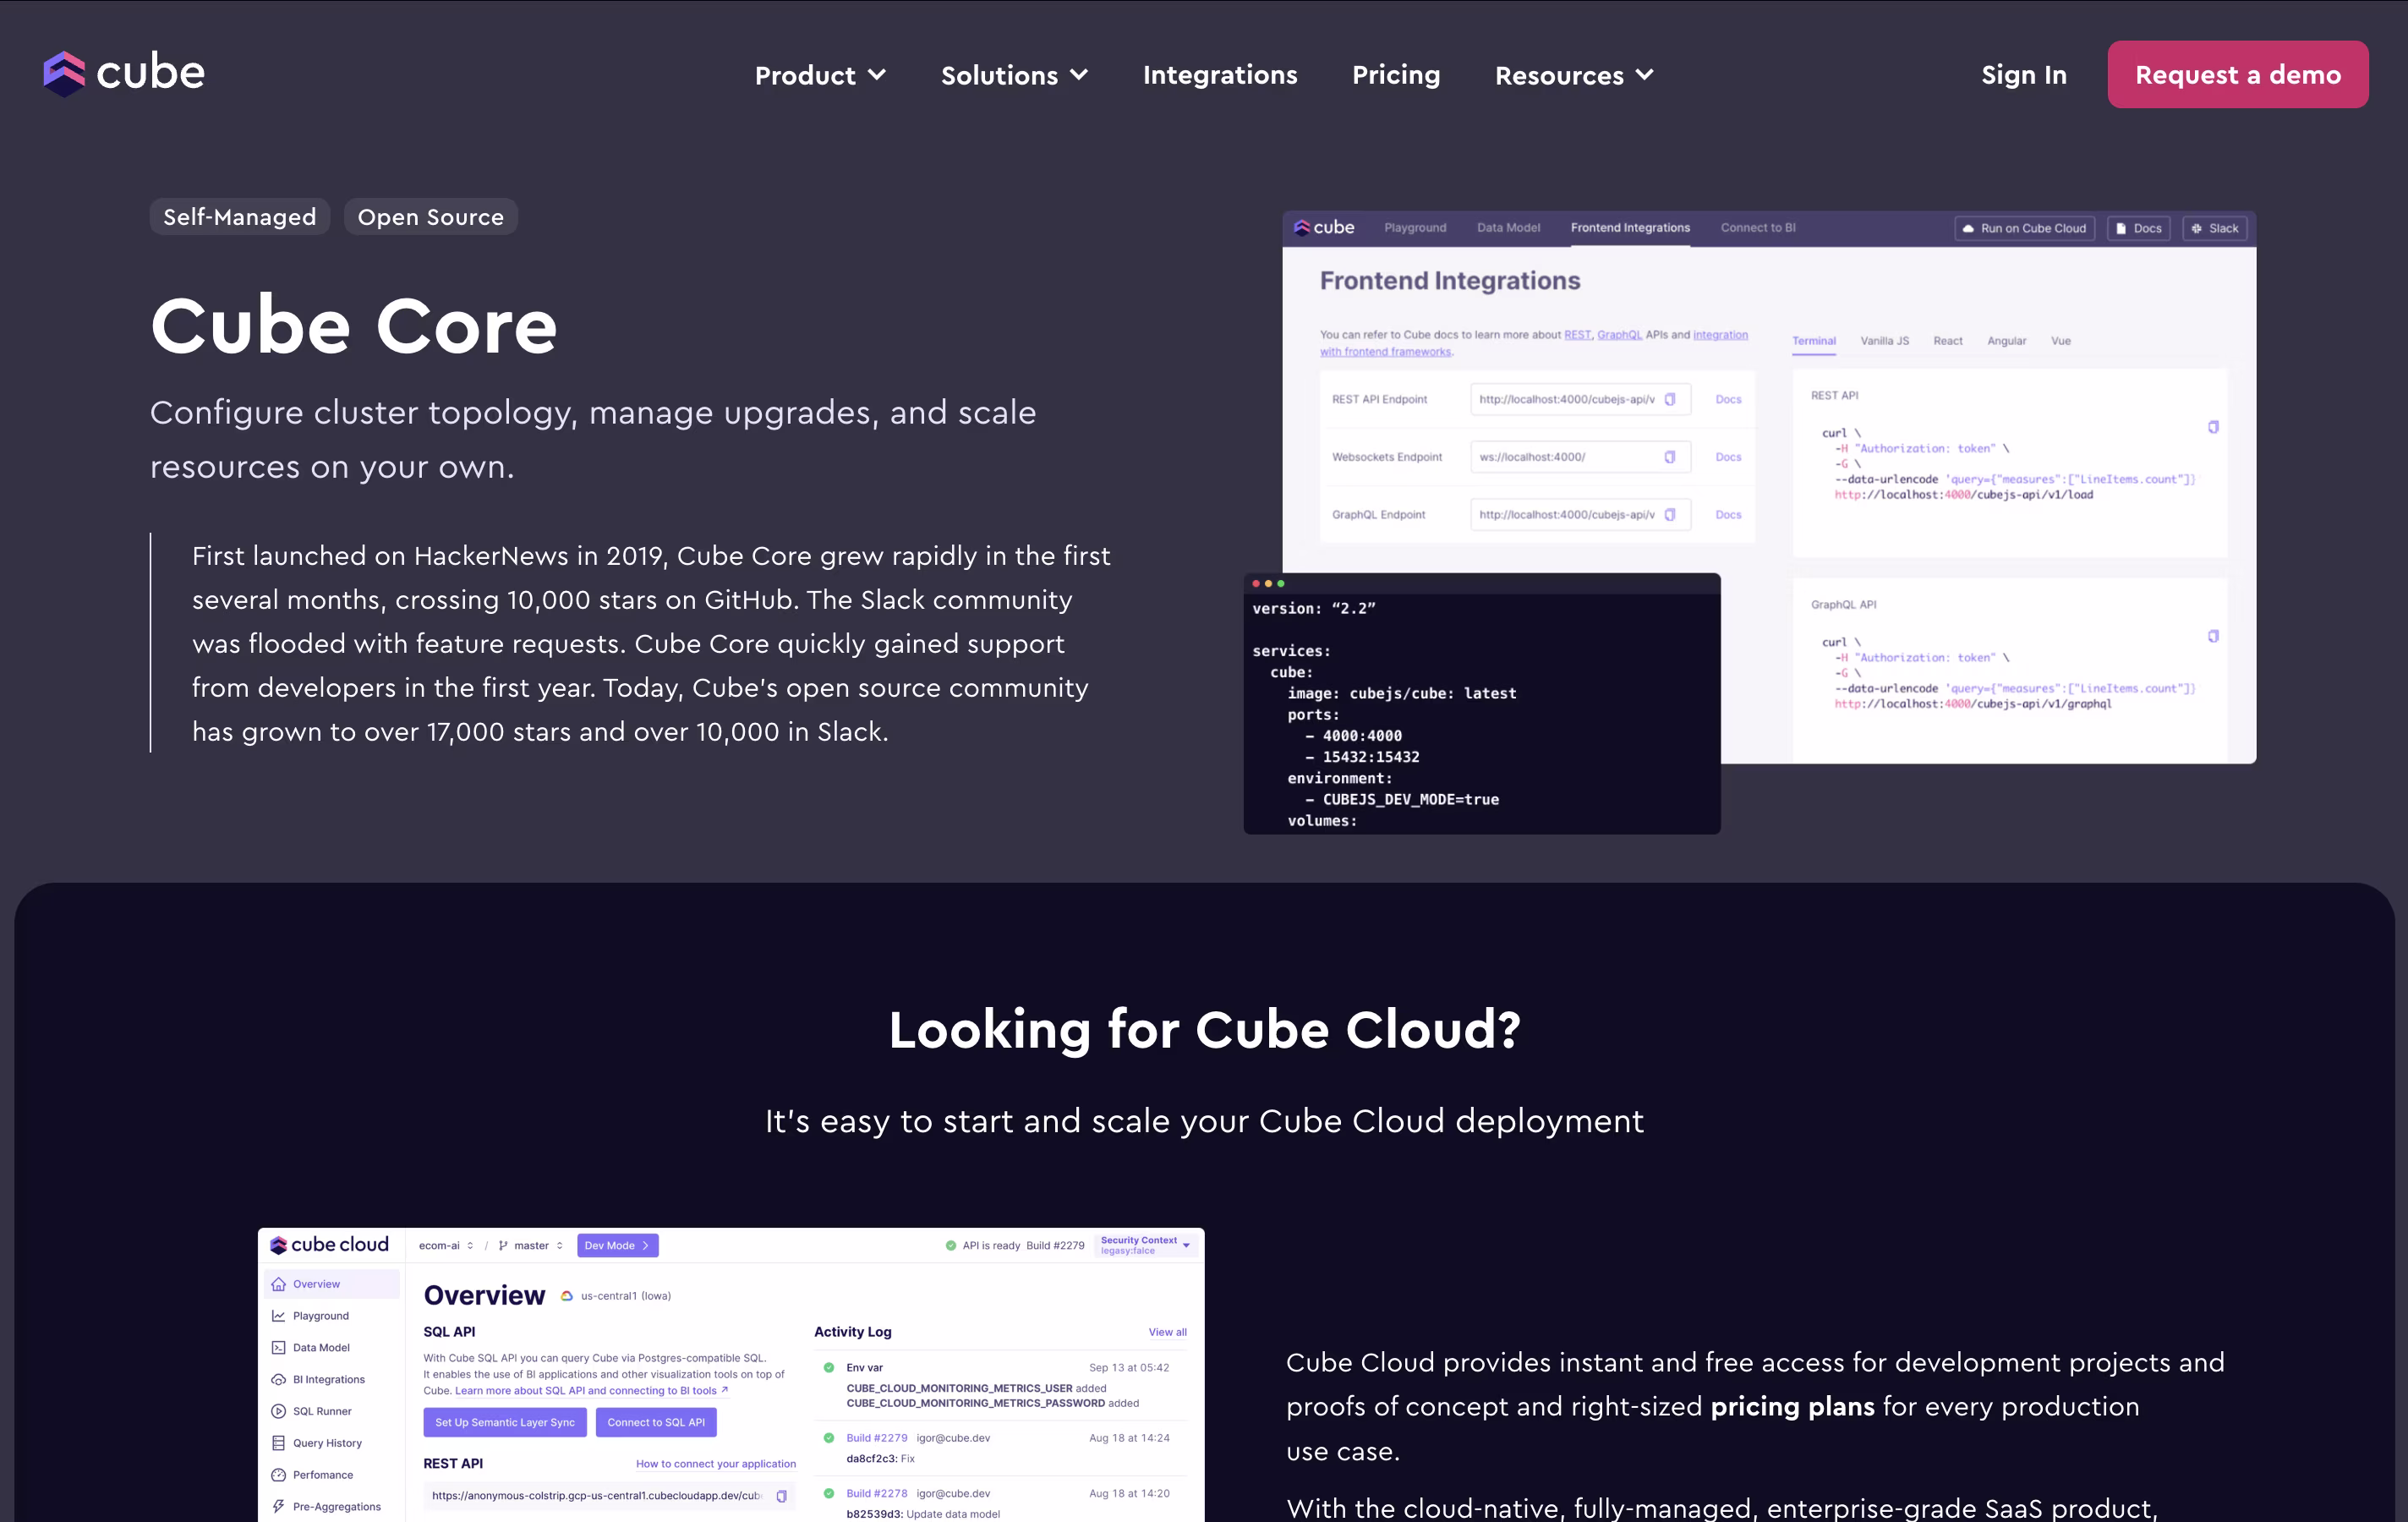Open the Product dropdown menu

(820, 75)
